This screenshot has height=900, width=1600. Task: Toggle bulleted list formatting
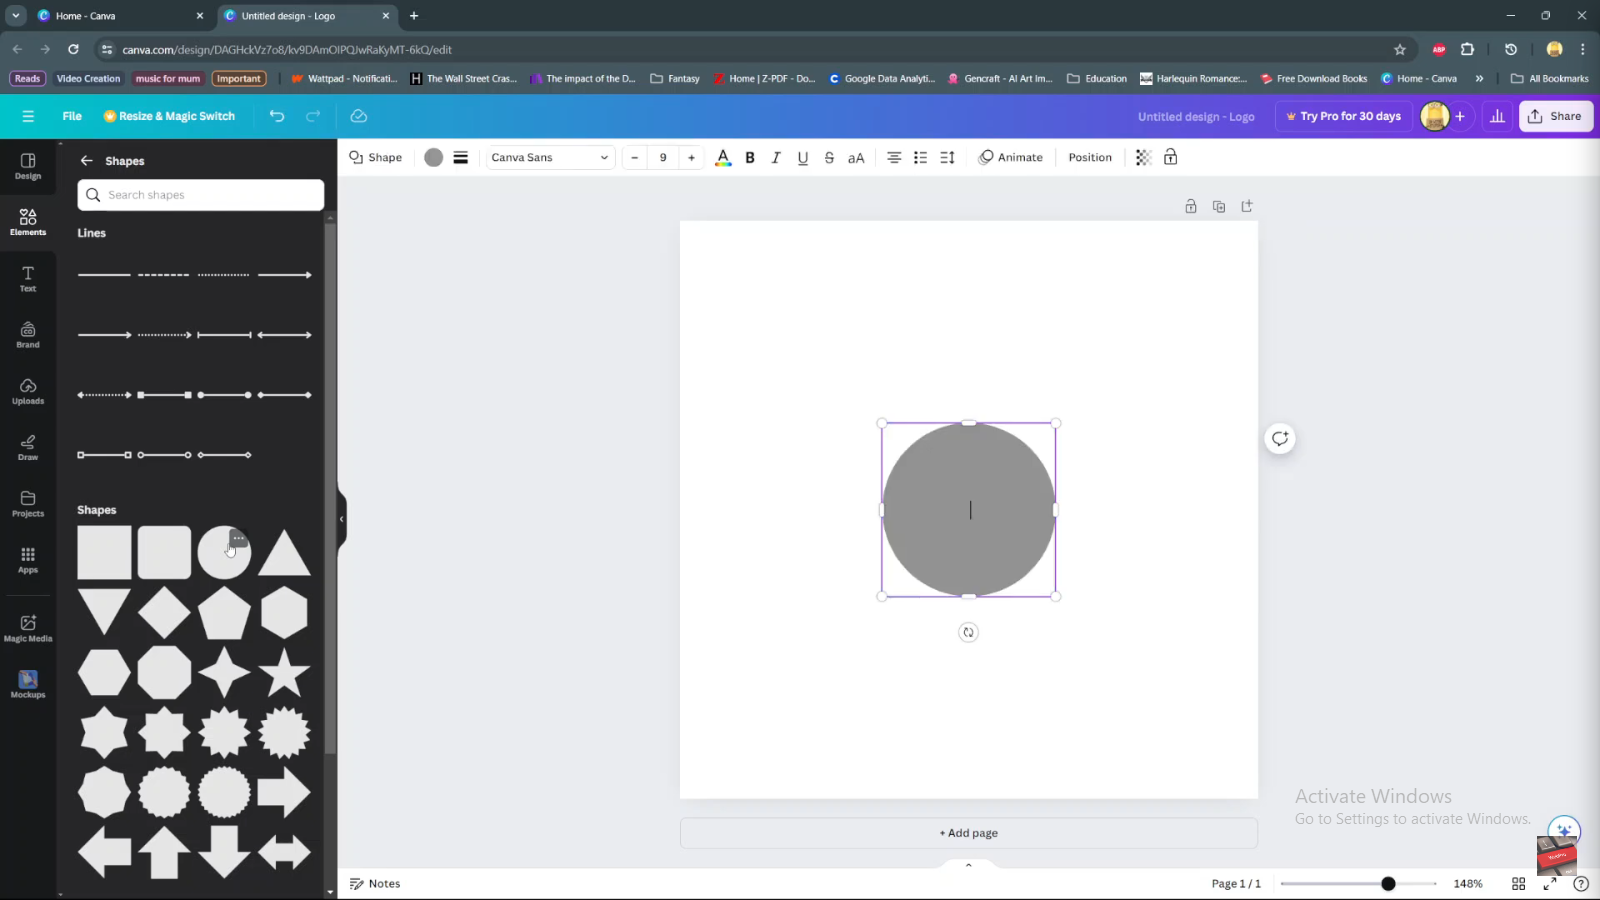(921, 157)
